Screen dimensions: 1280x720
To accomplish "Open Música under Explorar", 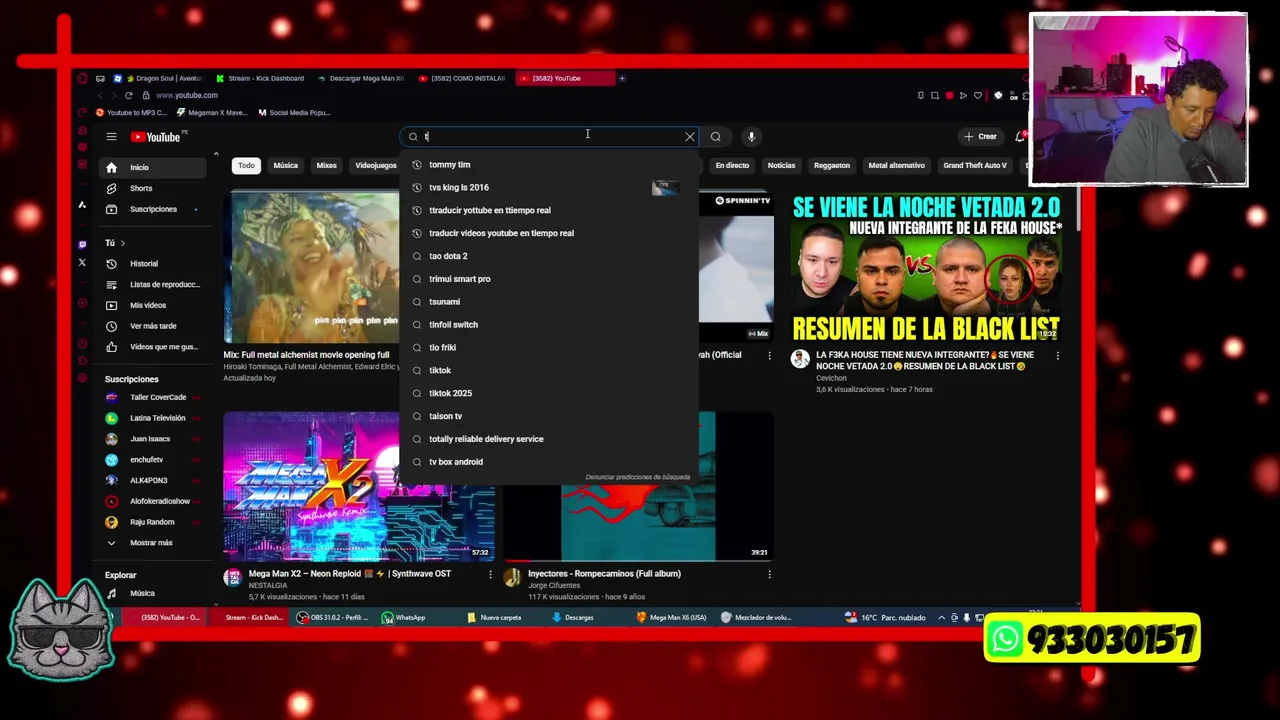I will (x=150, y=594).
